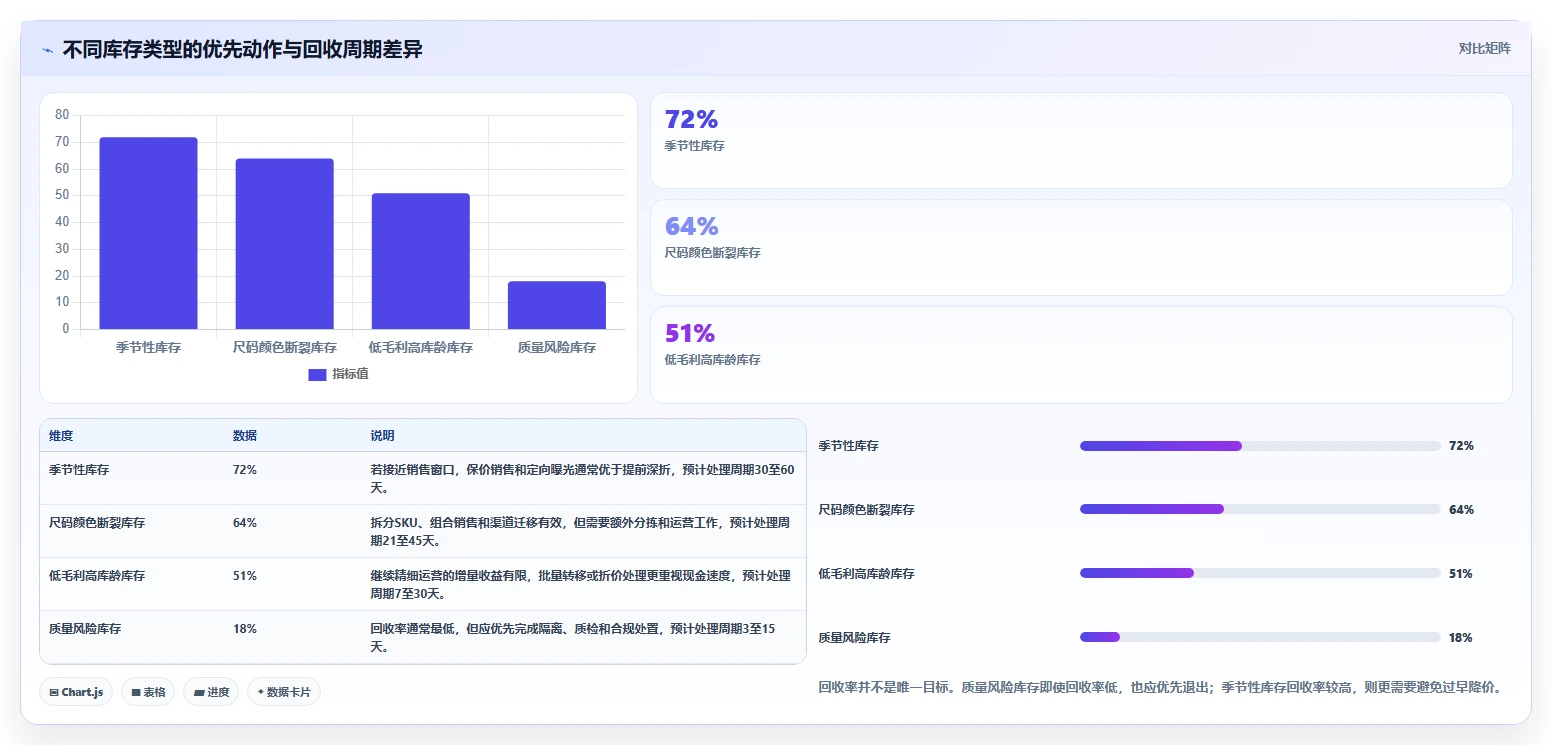Viewport: 1552px width, 745px height.
Task: Click the 尺码颜色断裂库存 x-axis label under the chart
Action: tap(284, 348)
